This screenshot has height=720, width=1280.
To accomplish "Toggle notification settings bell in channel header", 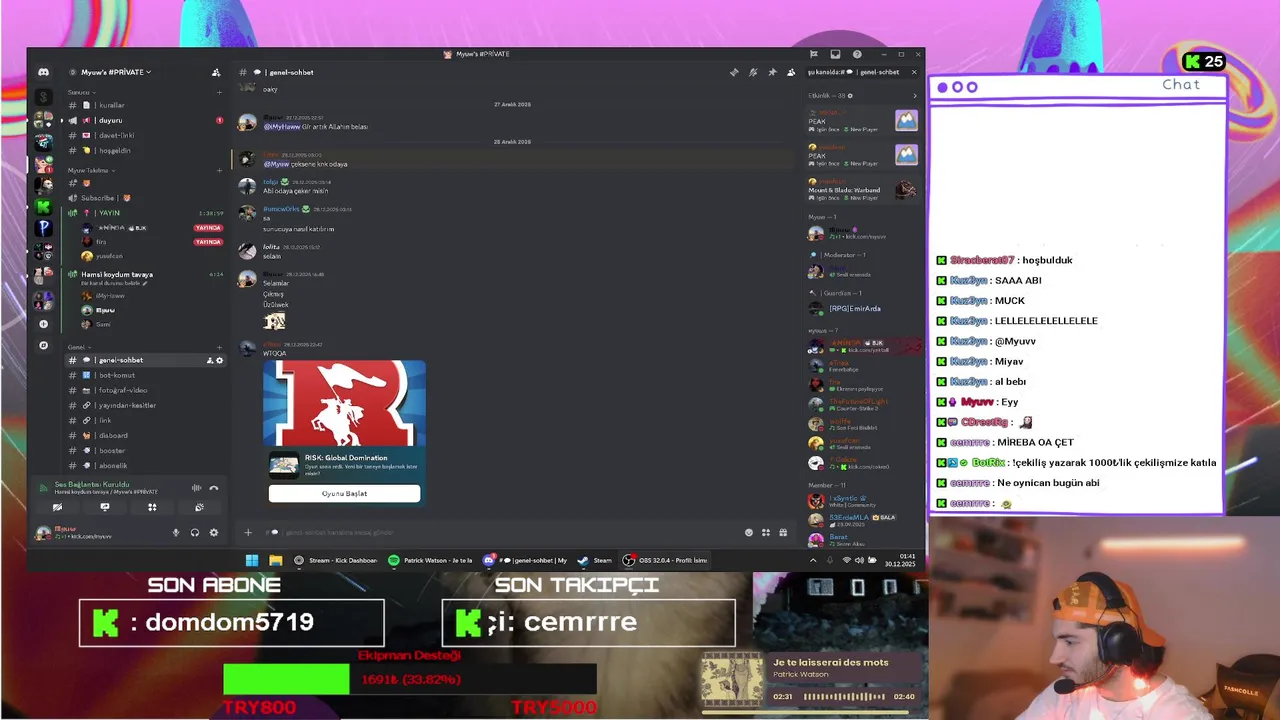I will (x=753, y=72).
